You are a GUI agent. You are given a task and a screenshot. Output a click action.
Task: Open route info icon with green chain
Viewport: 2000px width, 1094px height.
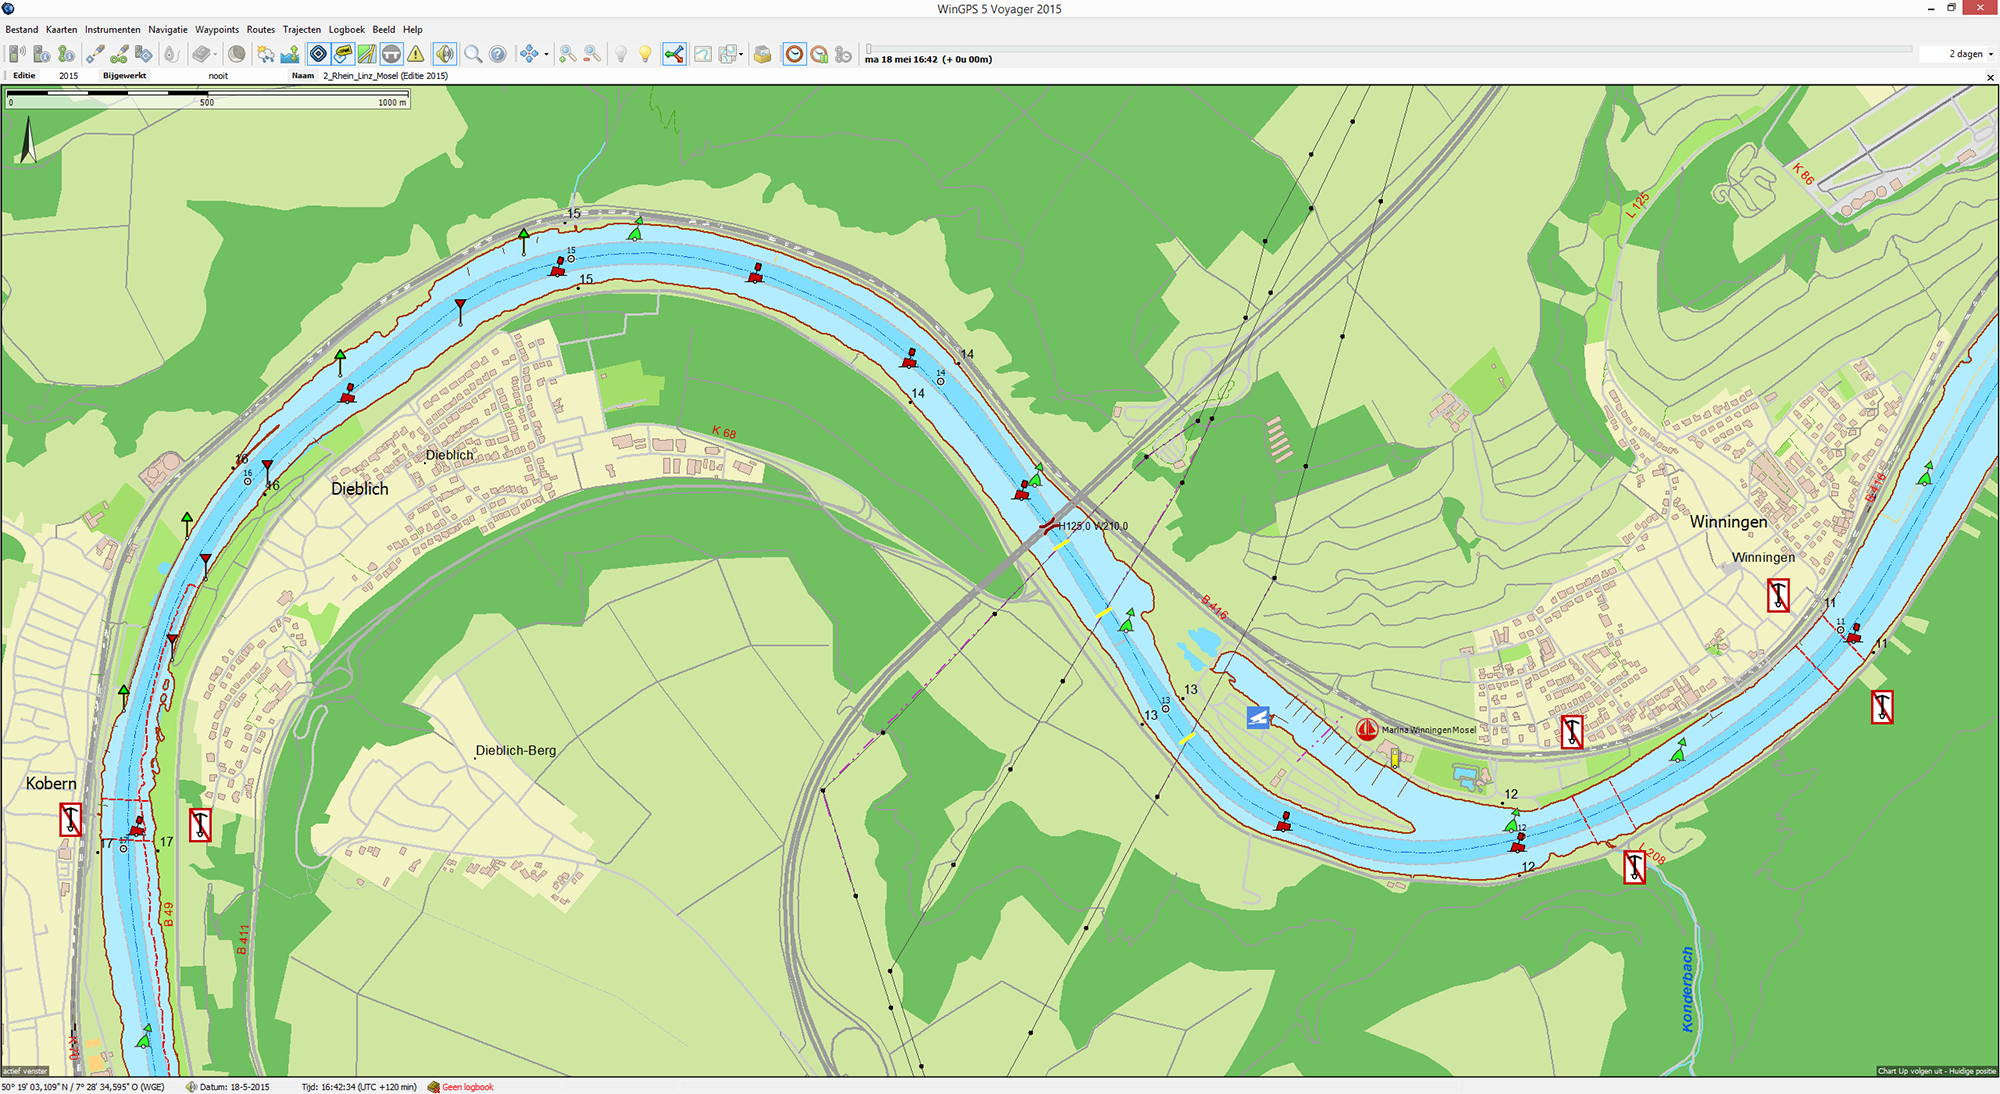pyautogui.click(x=66, y=54)
